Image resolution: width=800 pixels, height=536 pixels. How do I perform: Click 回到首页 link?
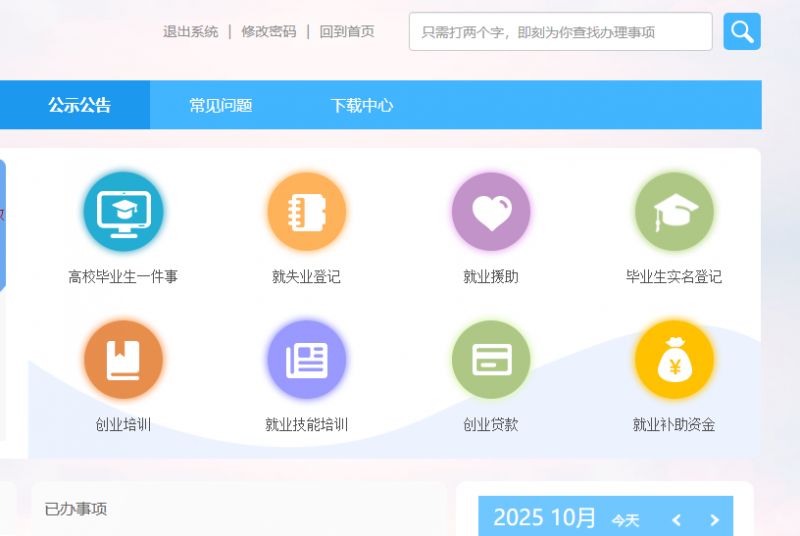[x=347, y=32]
